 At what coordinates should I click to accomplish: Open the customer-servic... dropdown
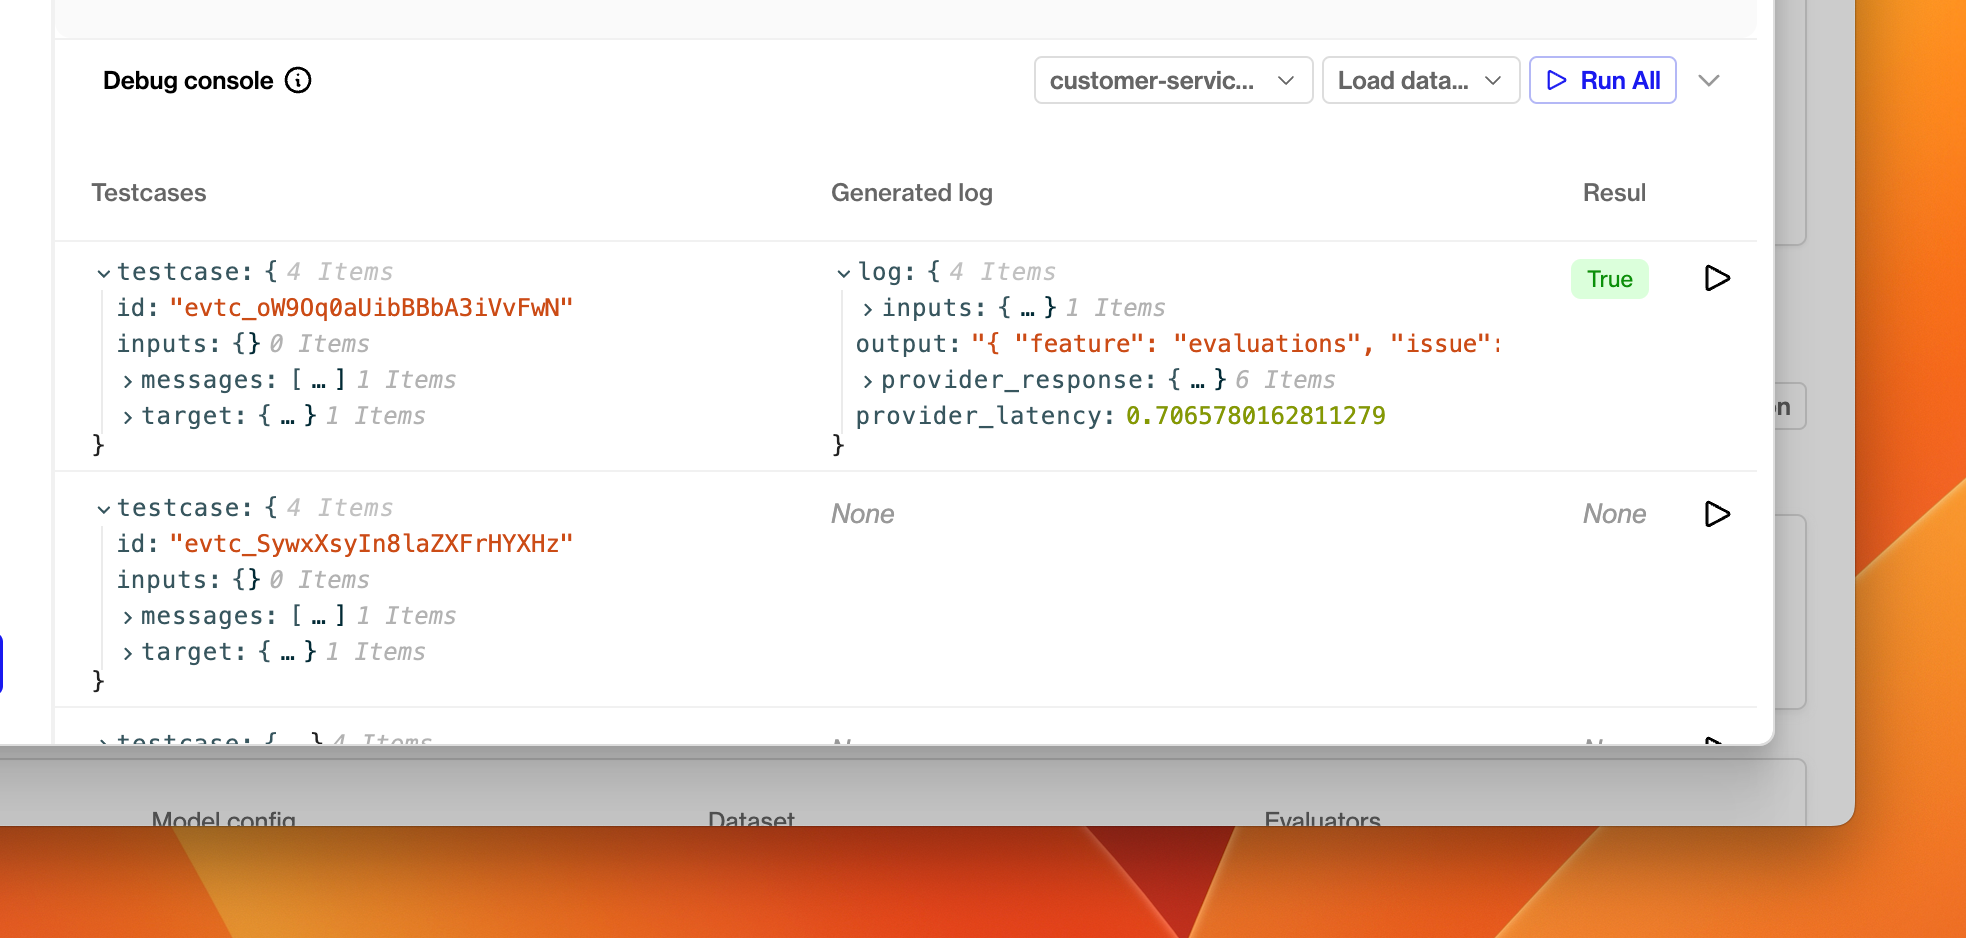1173,80
